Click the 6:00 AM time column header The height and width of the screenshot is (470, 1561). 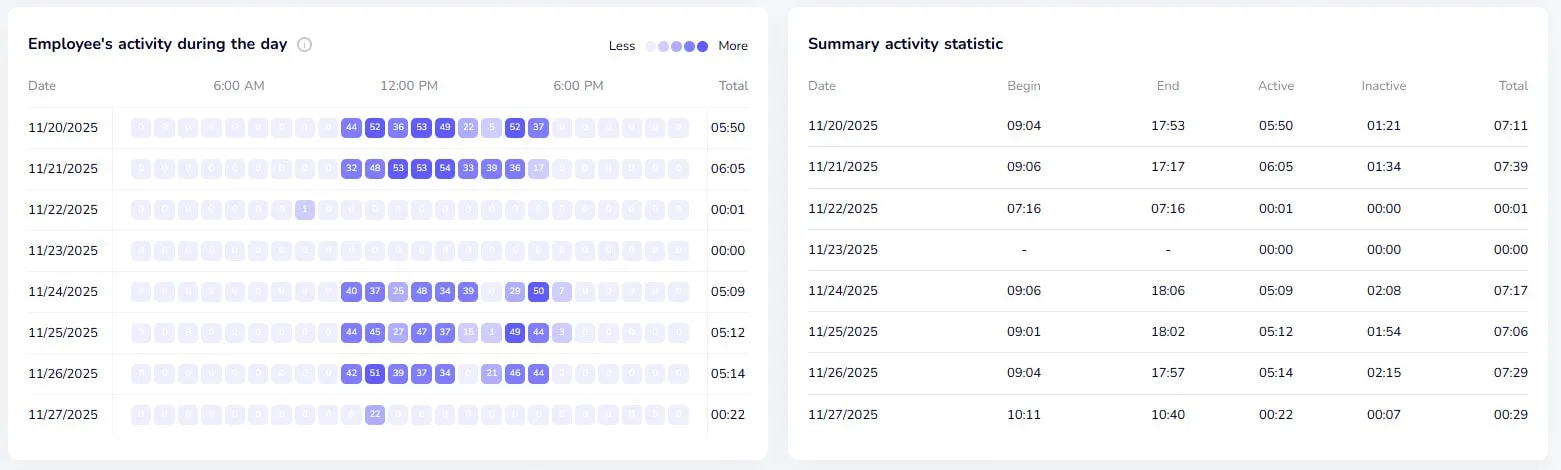pos(239,86)
